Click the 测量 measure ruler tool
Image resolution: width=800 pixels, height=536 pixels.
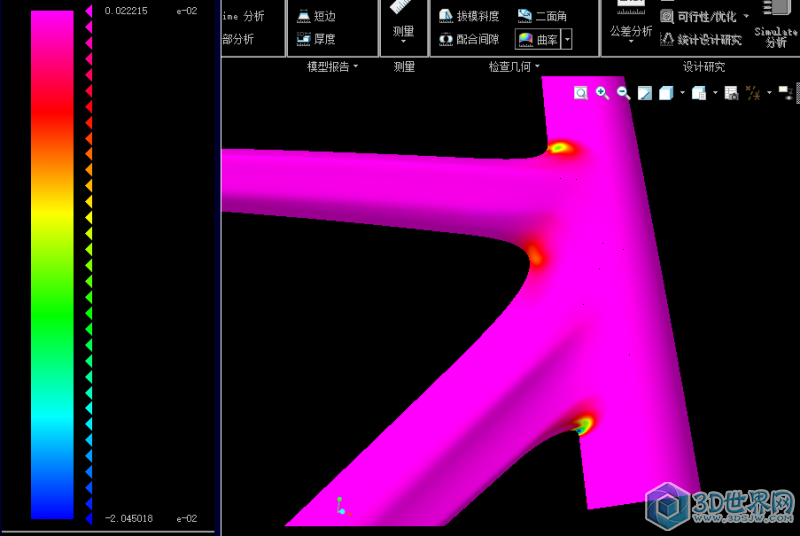pyautogui.click(x=403, y=20)
